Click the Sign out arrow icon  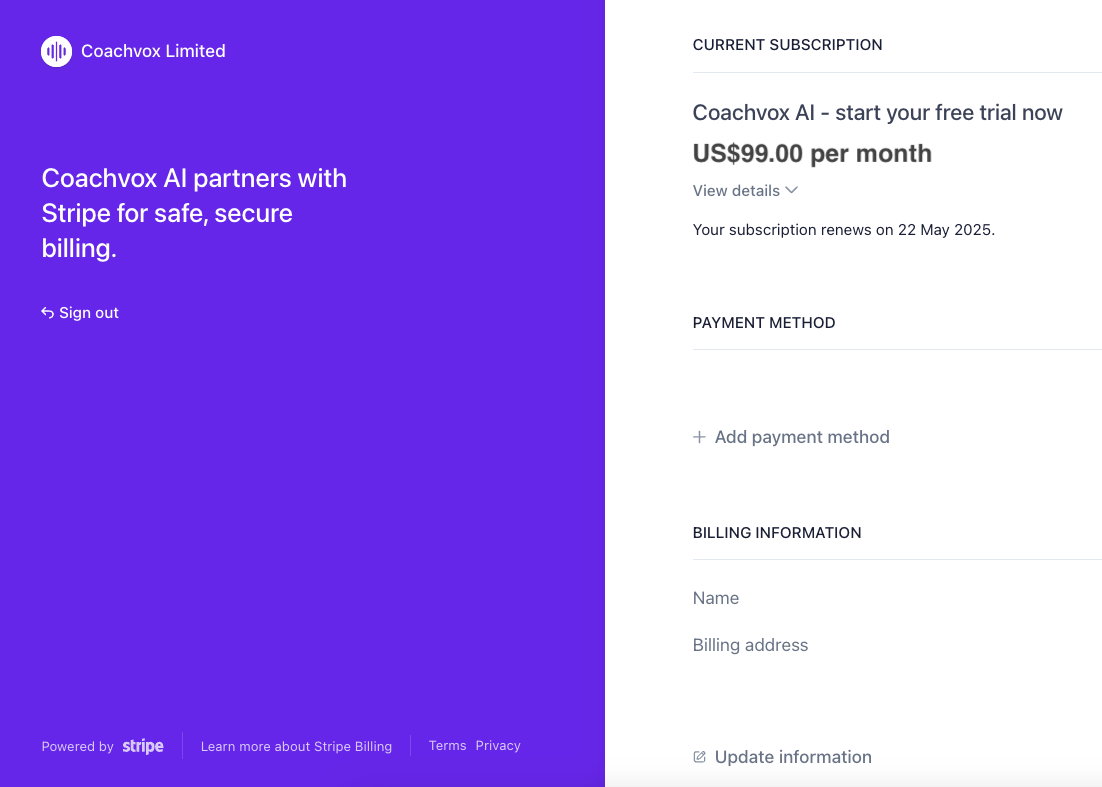pos(47,313)
